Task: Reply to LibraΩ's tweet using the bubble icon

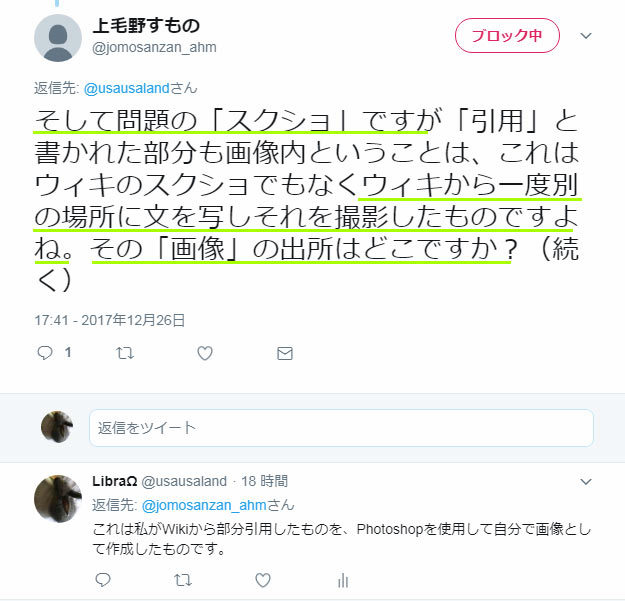Action: click(x=103, y=580)
